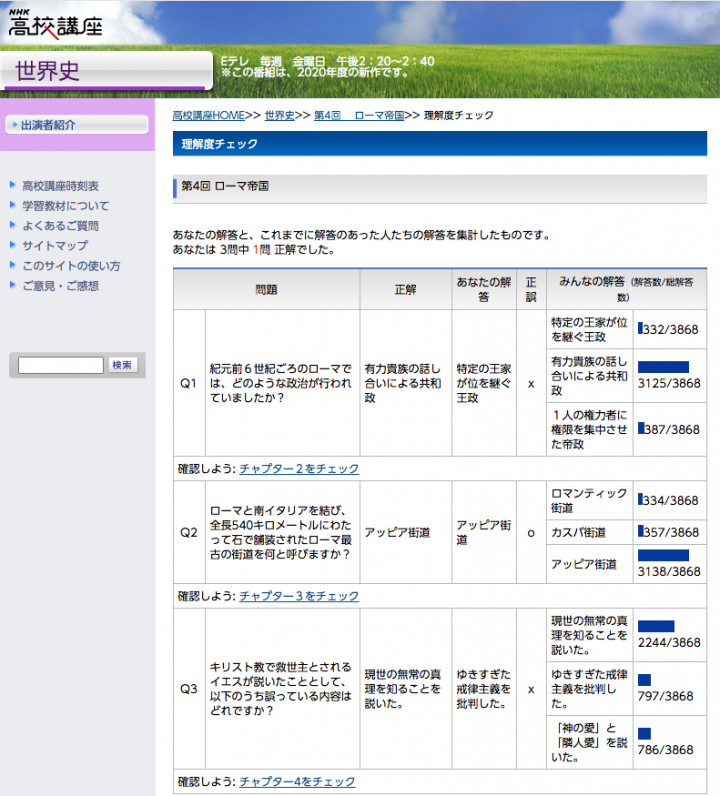Open チャプター３をチェック link
The height and width of the screenshot is (796, 720).
pyautogui.click(x=298, y=596)
